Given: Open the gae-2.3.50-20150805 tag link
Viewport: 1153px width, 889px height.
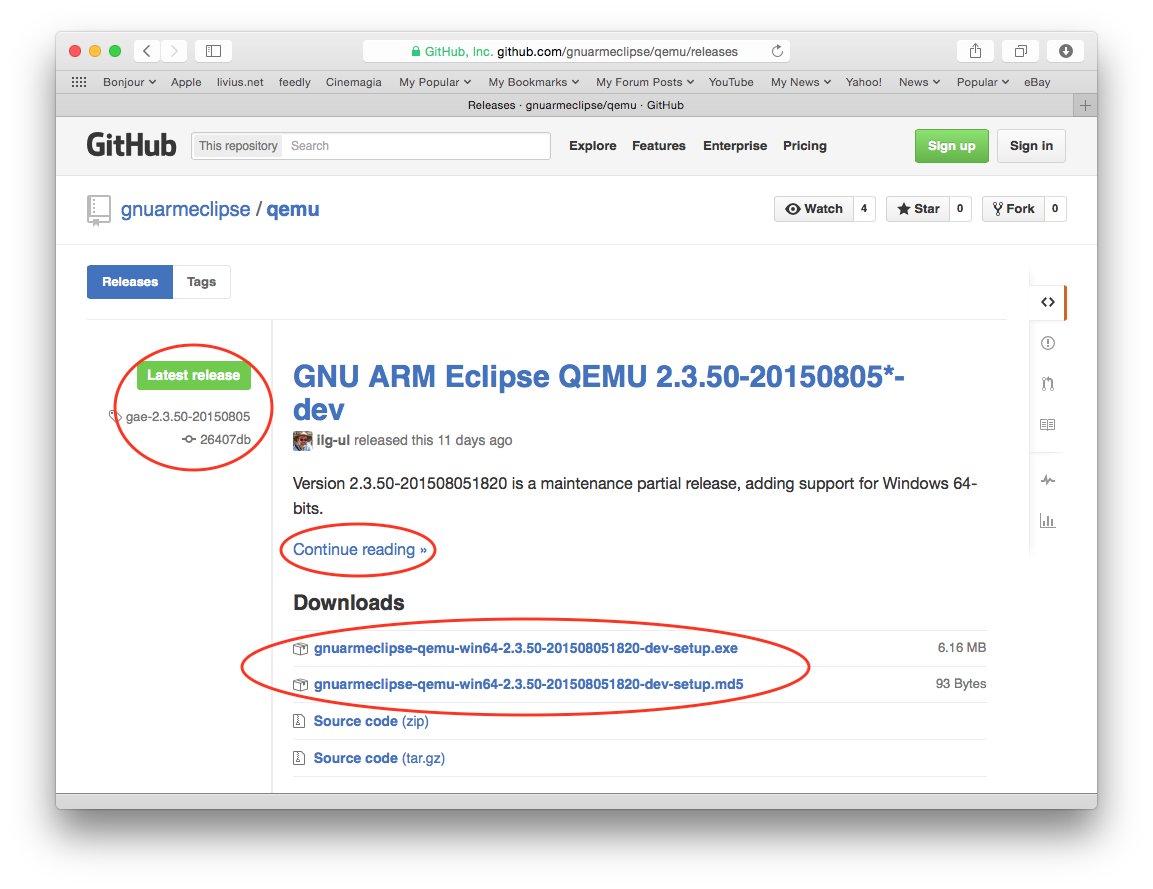Looking at the screenshot, I should click(x=188, y=416).
